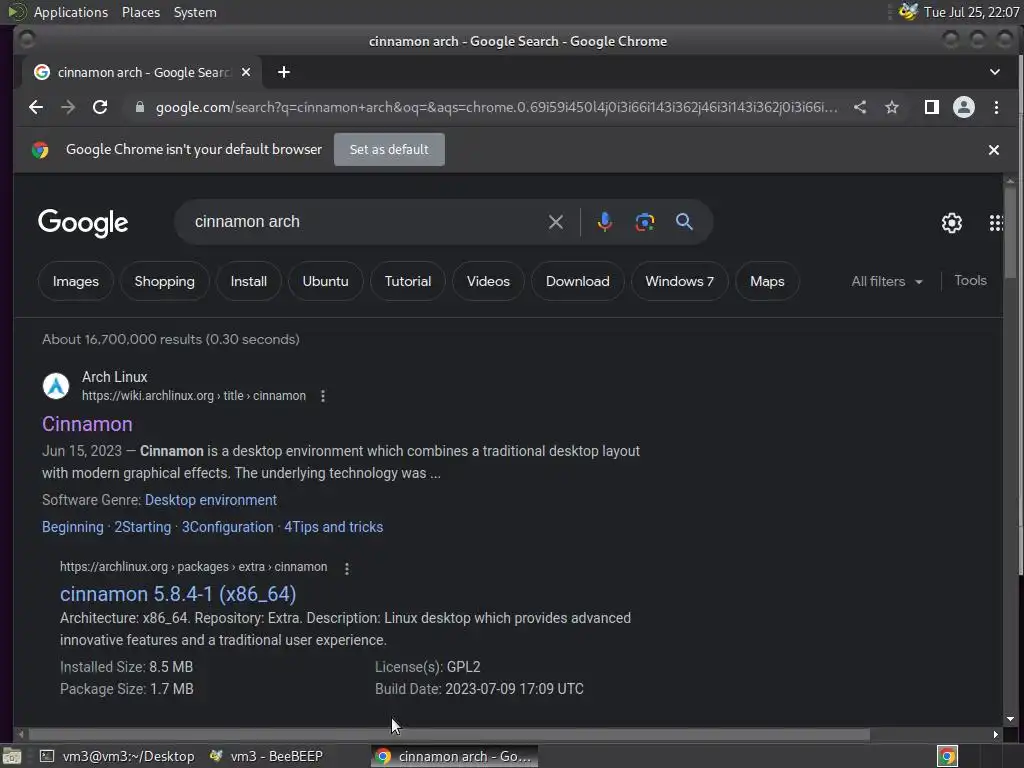
Task: Jump to 3Configuration section link
Action: (227, 527)
